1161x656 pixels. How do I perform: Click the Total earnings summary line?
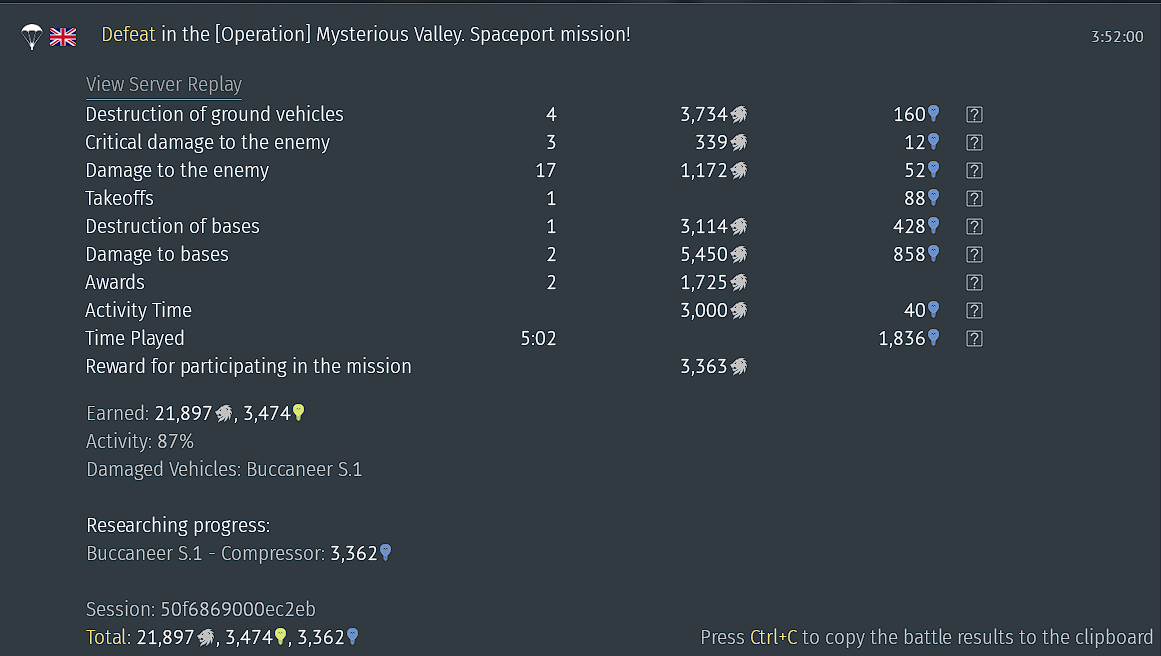222,637
